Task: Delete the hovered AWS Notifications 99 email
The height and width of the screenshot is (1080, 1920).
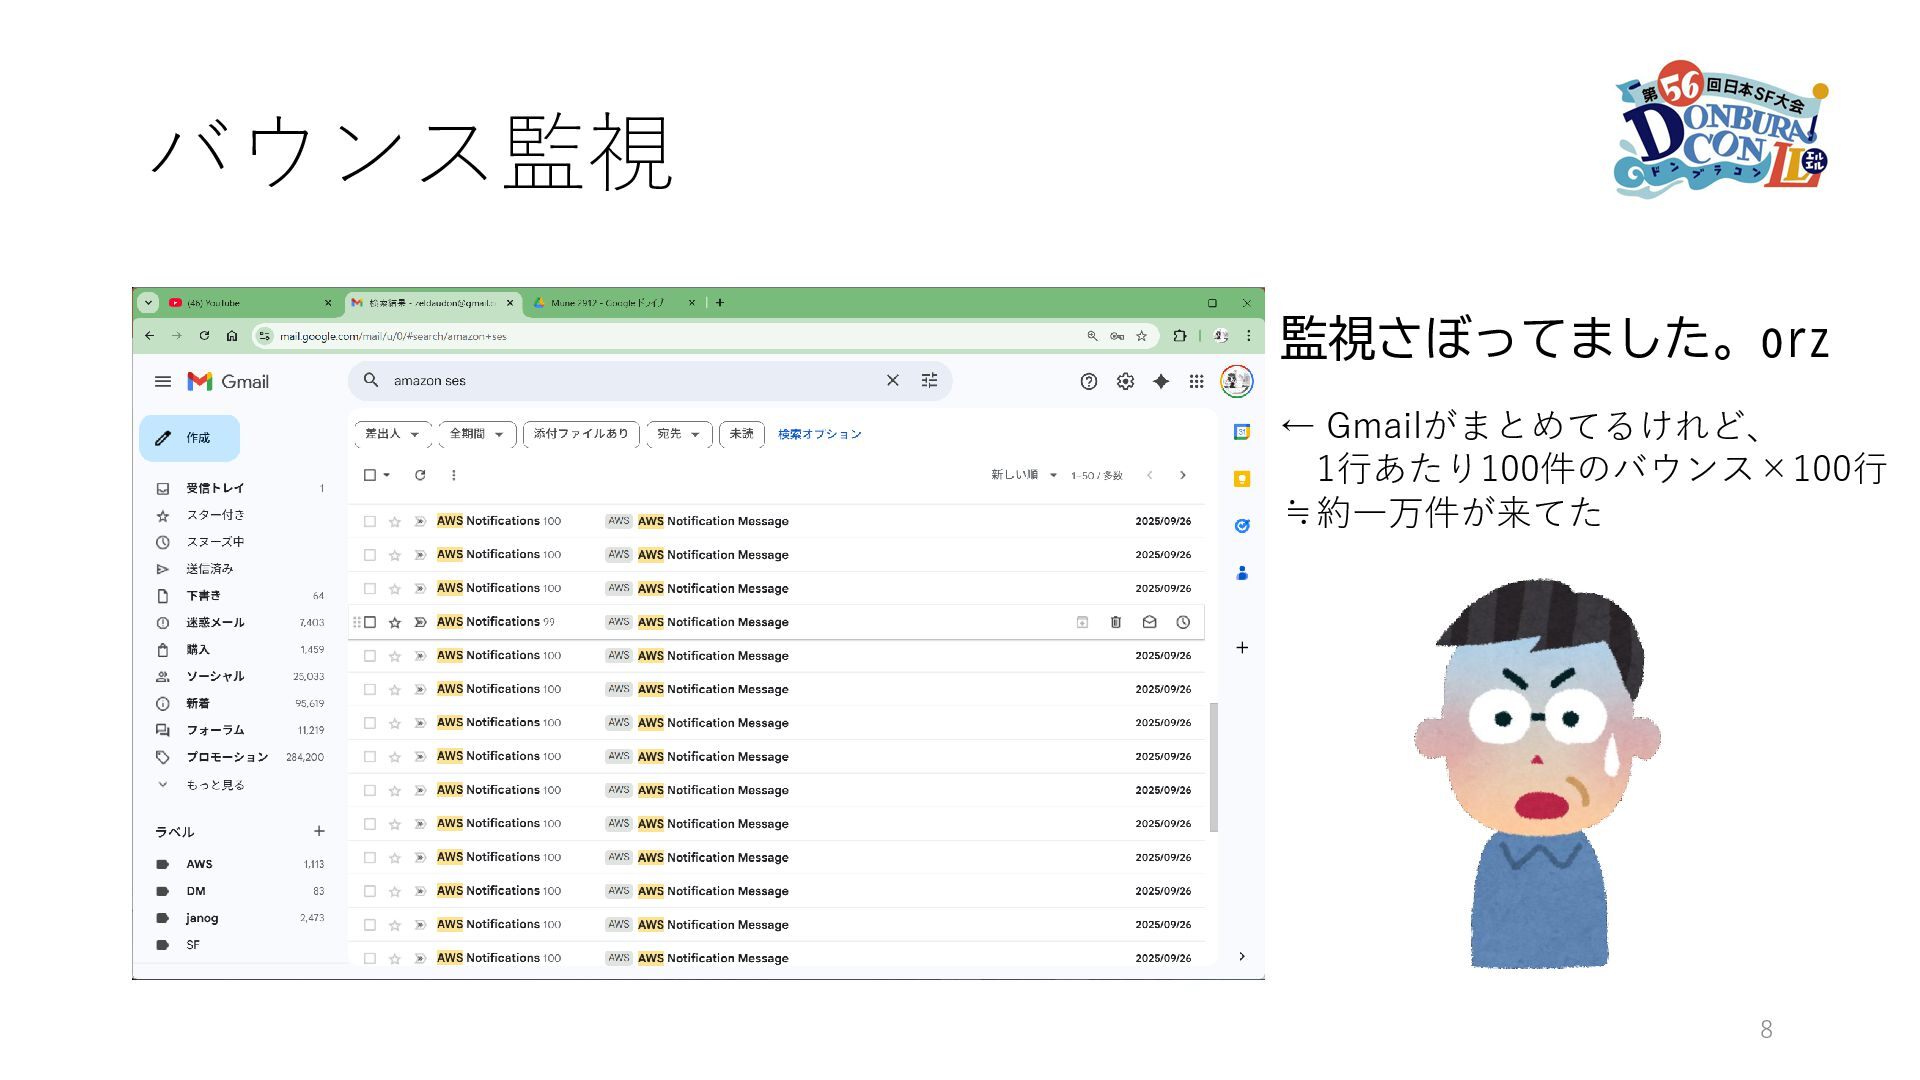Action: point(1116,622)
